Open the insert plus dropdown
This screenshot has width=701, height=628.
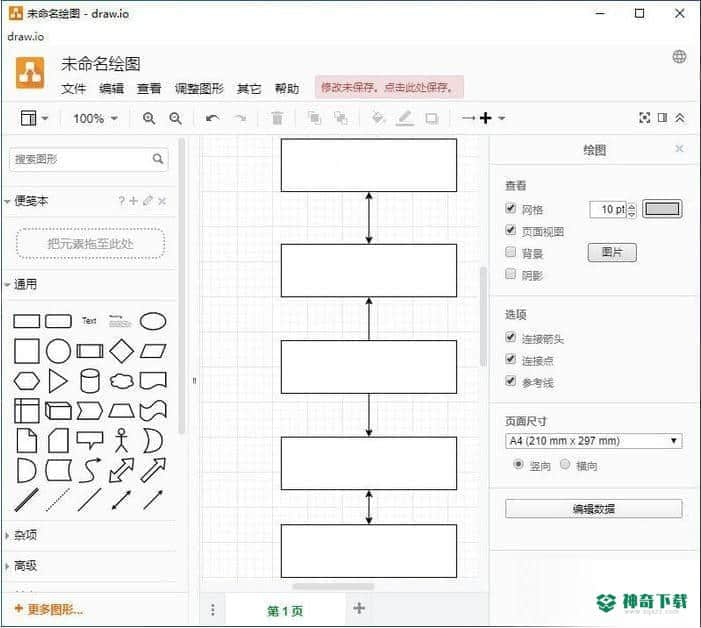492,118
